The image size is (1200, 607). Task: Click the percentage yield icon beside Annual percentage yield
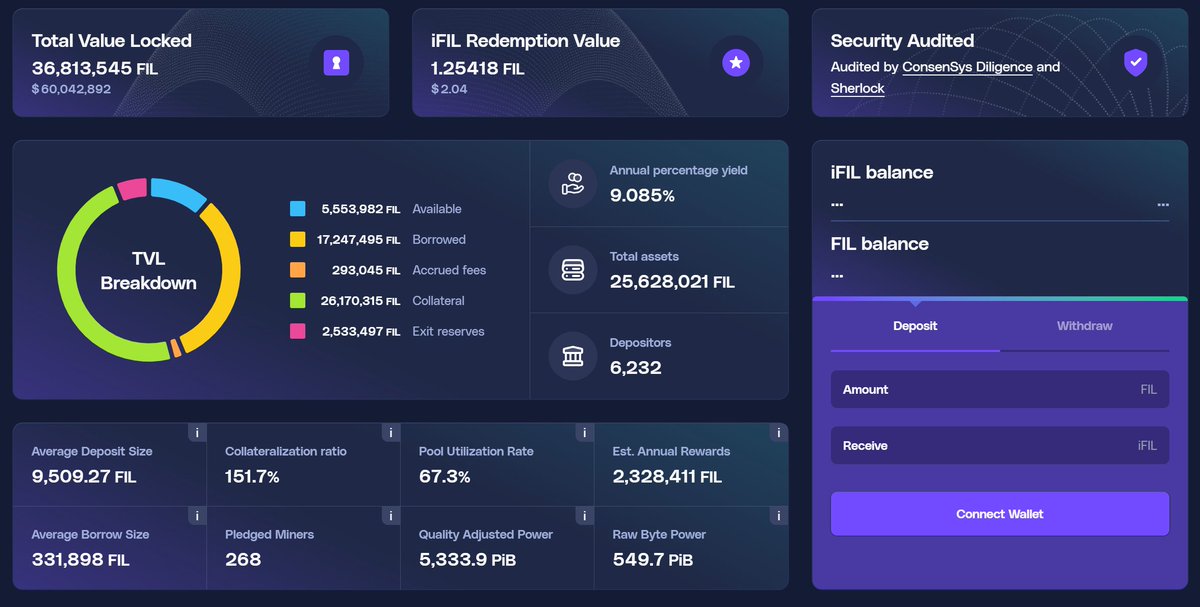571,182
